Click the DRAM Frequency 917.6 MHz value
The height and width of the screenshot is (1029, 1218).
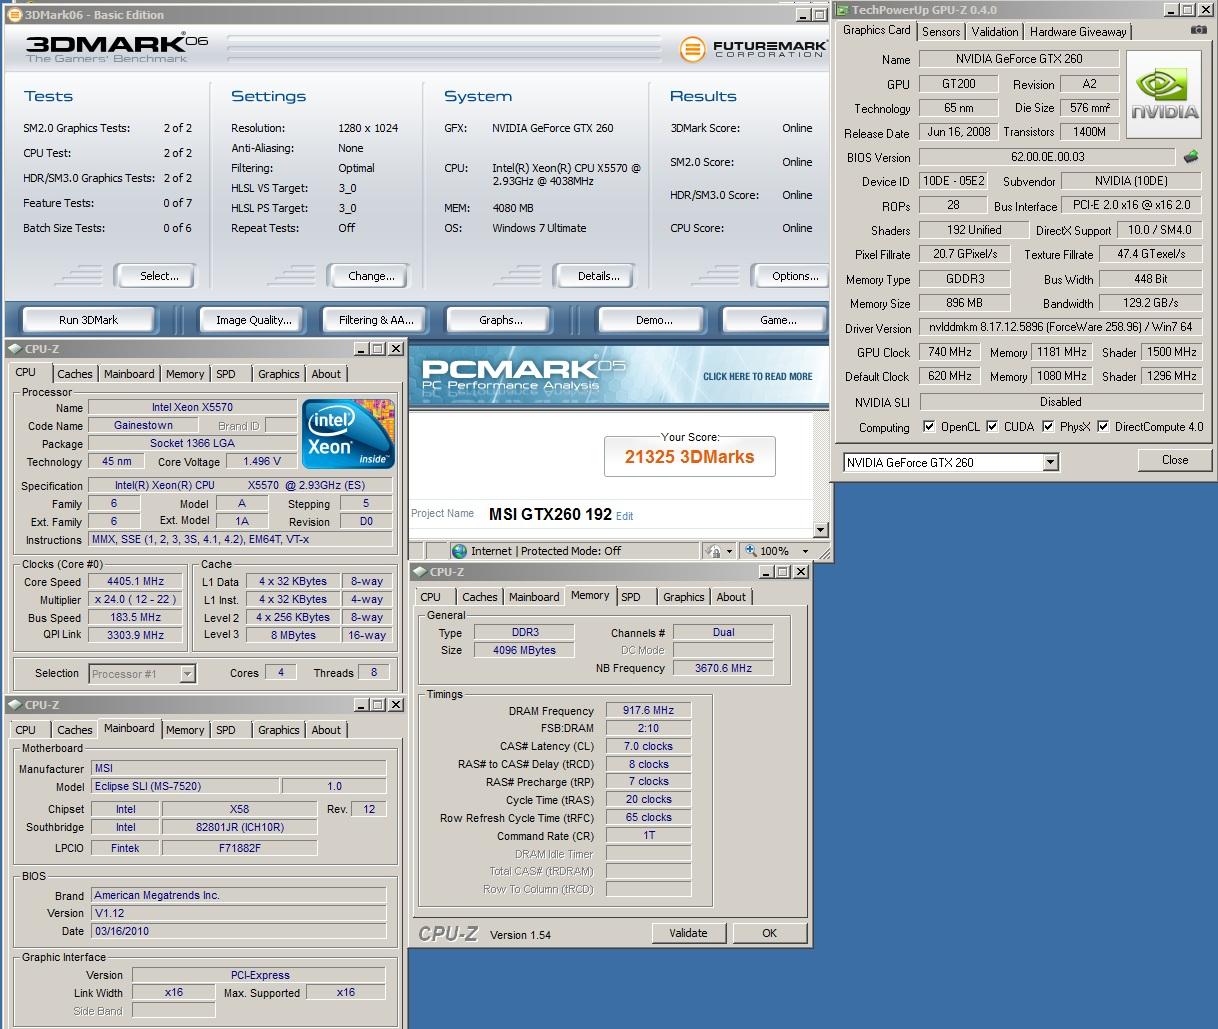click(x=648, y=711)
